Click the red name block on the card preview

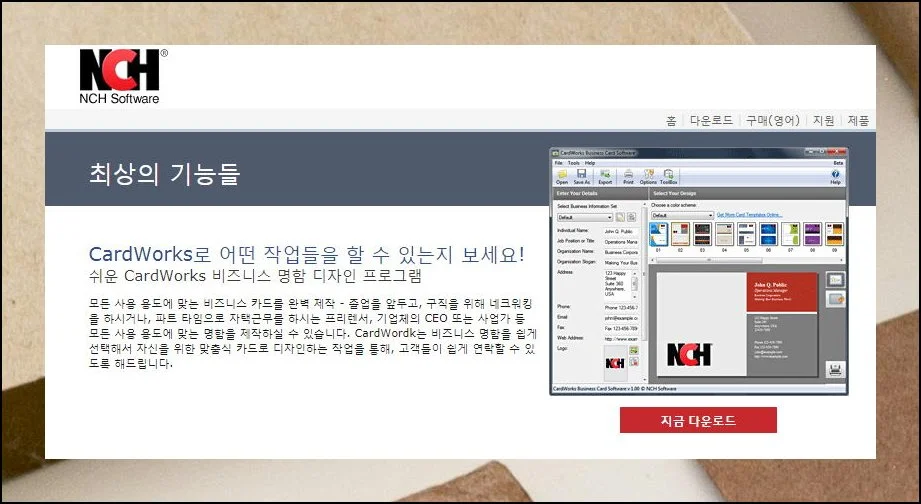782,291
